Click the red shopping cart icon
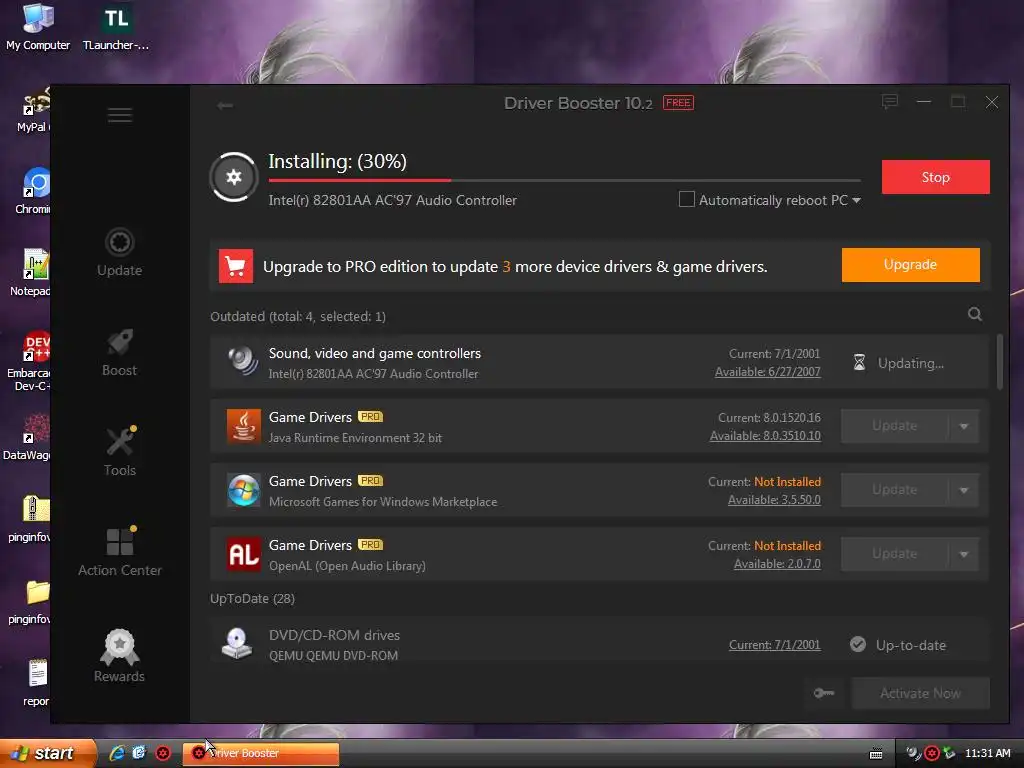This screenshot has width=1024, height=768. 236,266
